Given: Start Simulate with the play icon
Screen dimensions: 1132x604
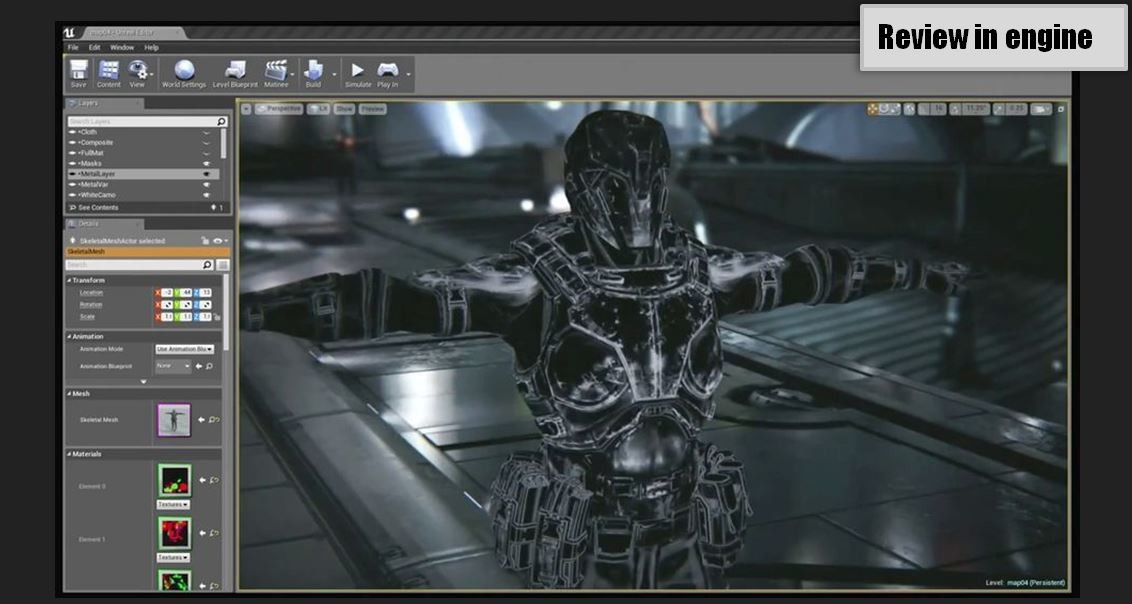Looking at the screenshot, I should [x=357, y=70].
